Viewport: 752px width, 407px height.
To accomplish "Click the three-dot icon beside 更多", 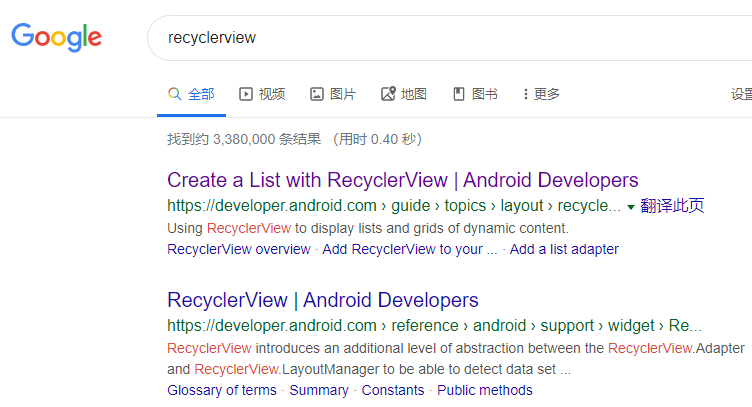I will click(526, 94).
